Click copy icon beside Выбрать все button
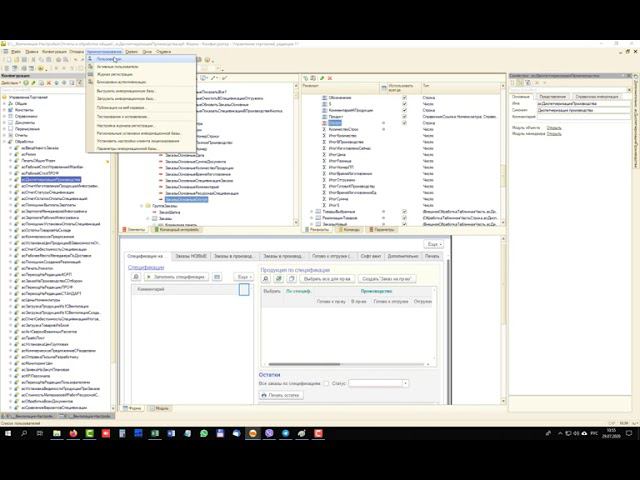 [291, 279]
